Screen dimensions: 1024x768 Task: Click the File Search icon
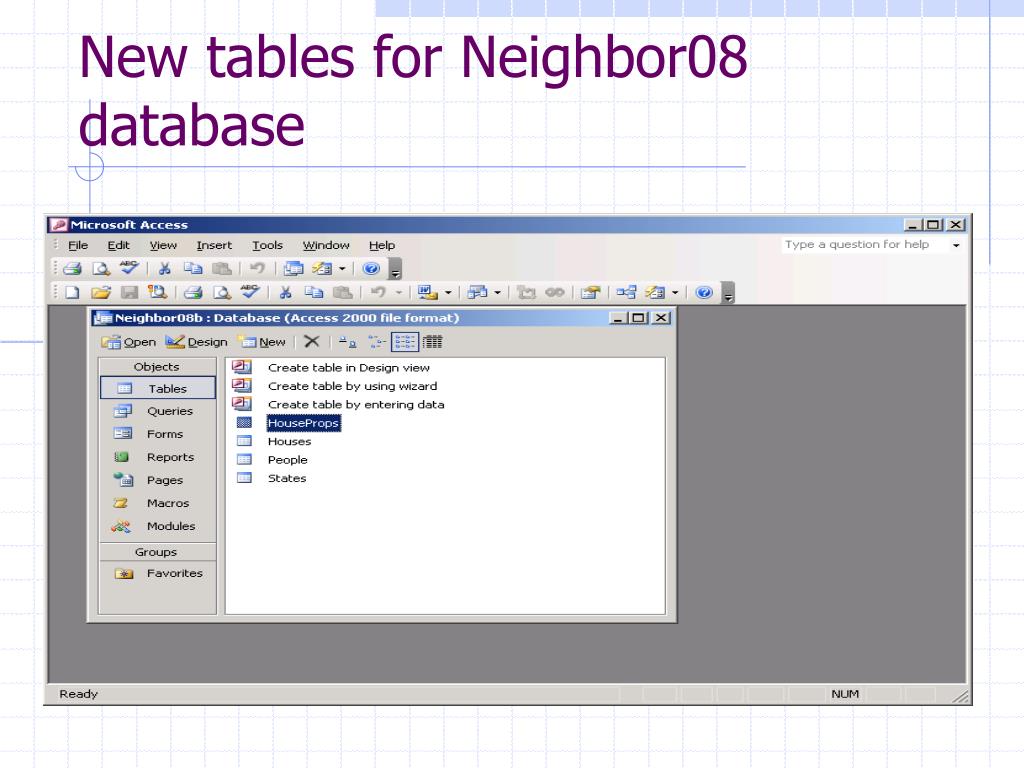[157, 293]
